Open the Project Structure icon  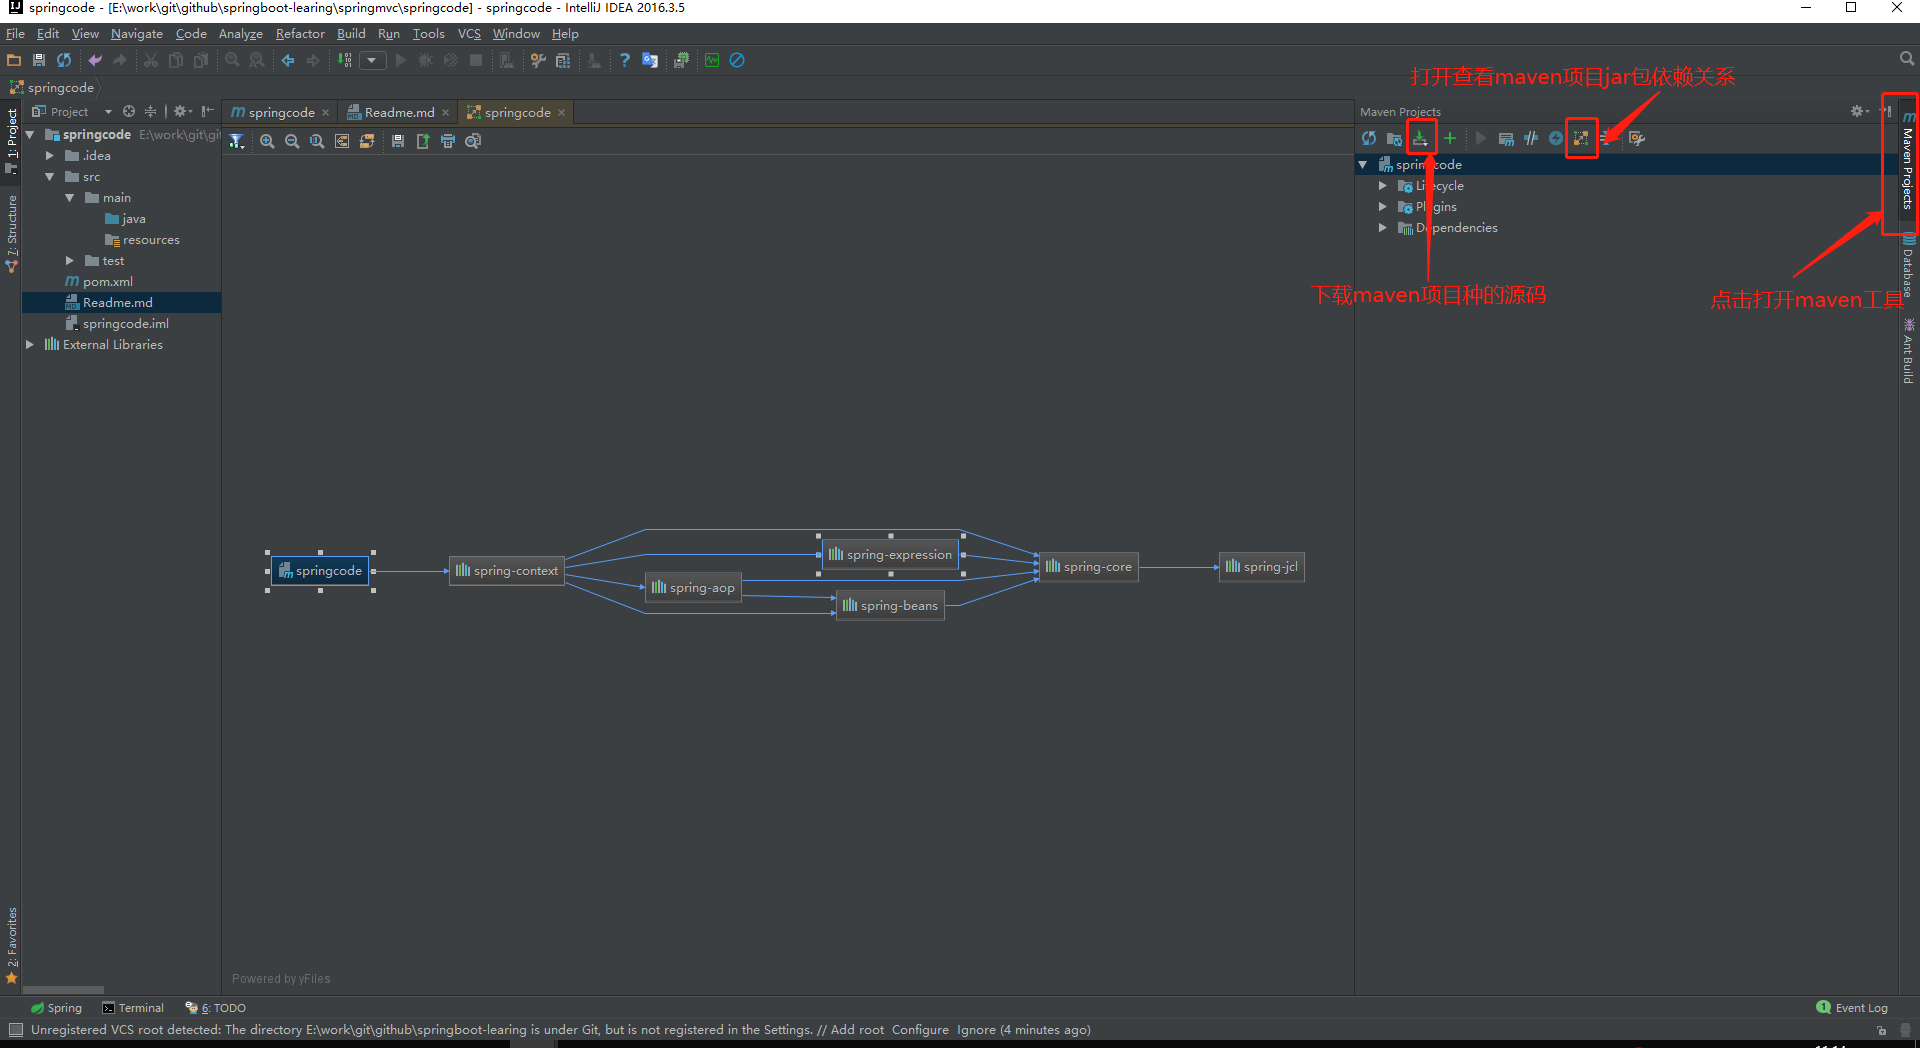coord(563,60)
